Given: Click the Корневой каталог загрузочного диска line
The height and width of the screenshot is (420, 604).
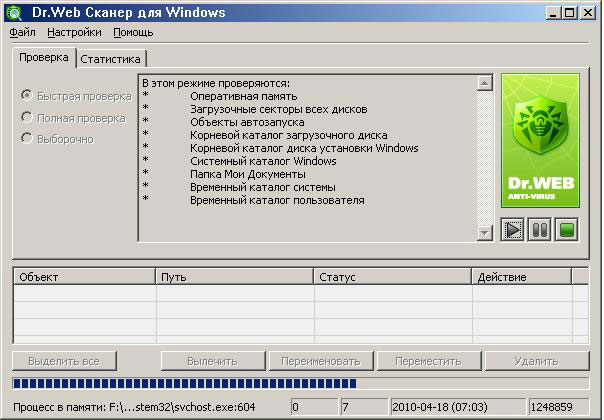Looking at the screenshot, I should [289, 136].
